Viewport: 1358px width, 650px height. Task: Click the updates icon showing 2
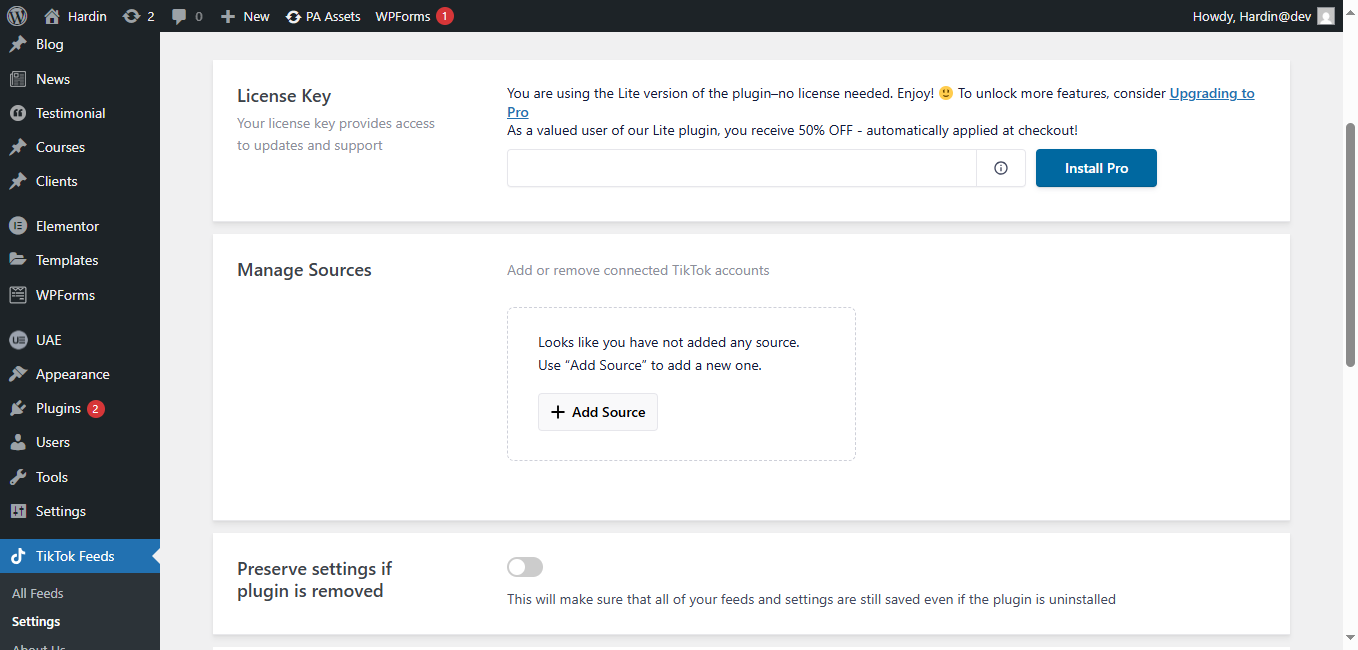pos(131,16)
